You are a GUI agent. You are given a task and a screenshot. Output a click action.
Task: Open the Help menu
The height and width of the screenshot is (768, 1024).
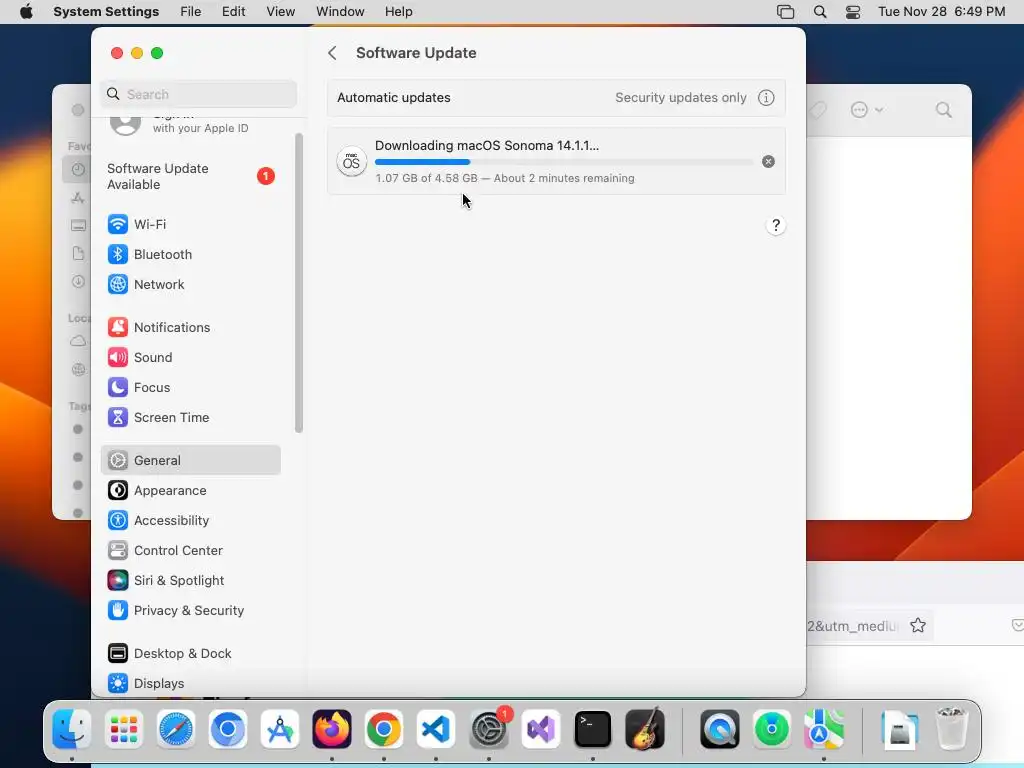tap(398, 12)
